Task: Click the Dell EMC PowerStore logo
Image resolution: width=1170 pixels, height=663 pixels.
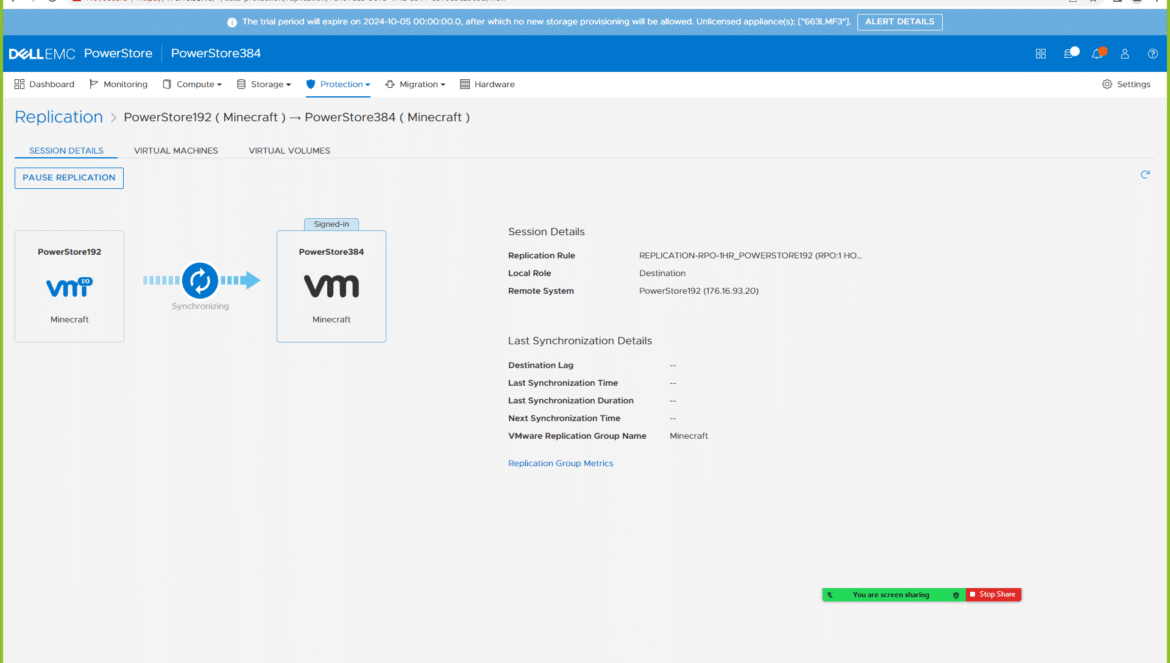Action: 81,54
